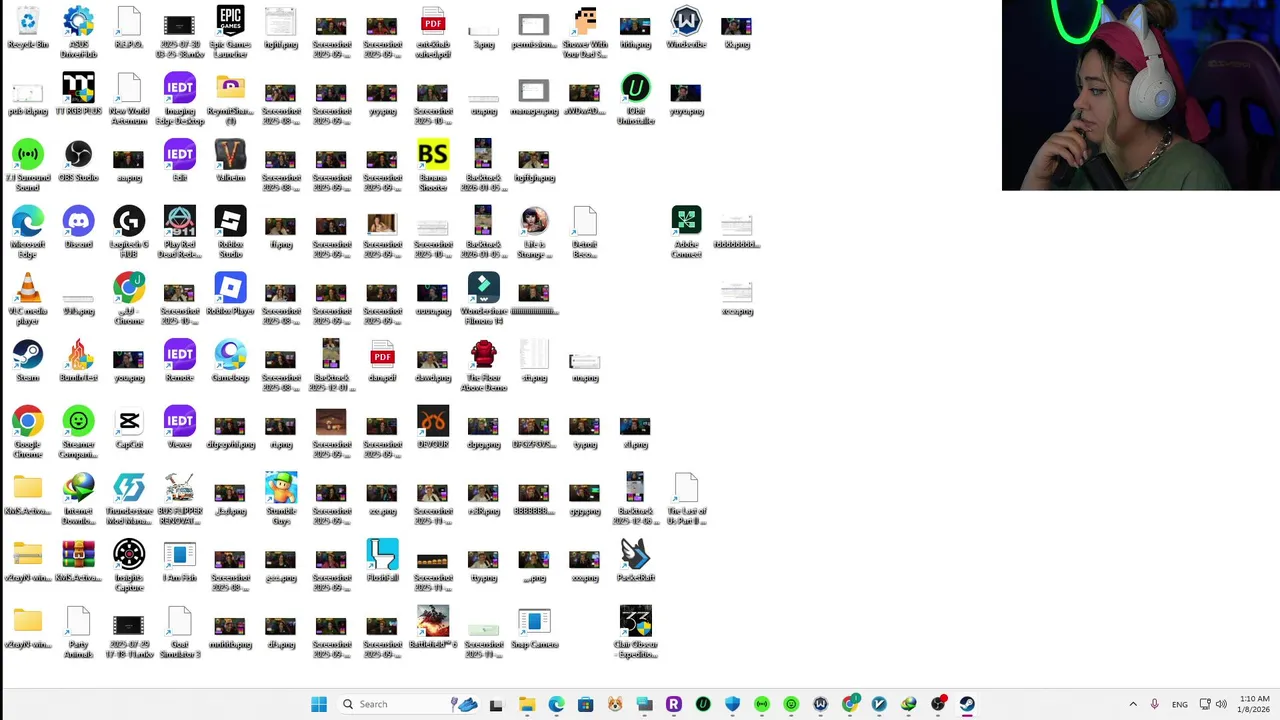This screenshot has width=1280, height=720.
Task: Open the PacketRaft desktop shortcut
Action: (635, 561)
